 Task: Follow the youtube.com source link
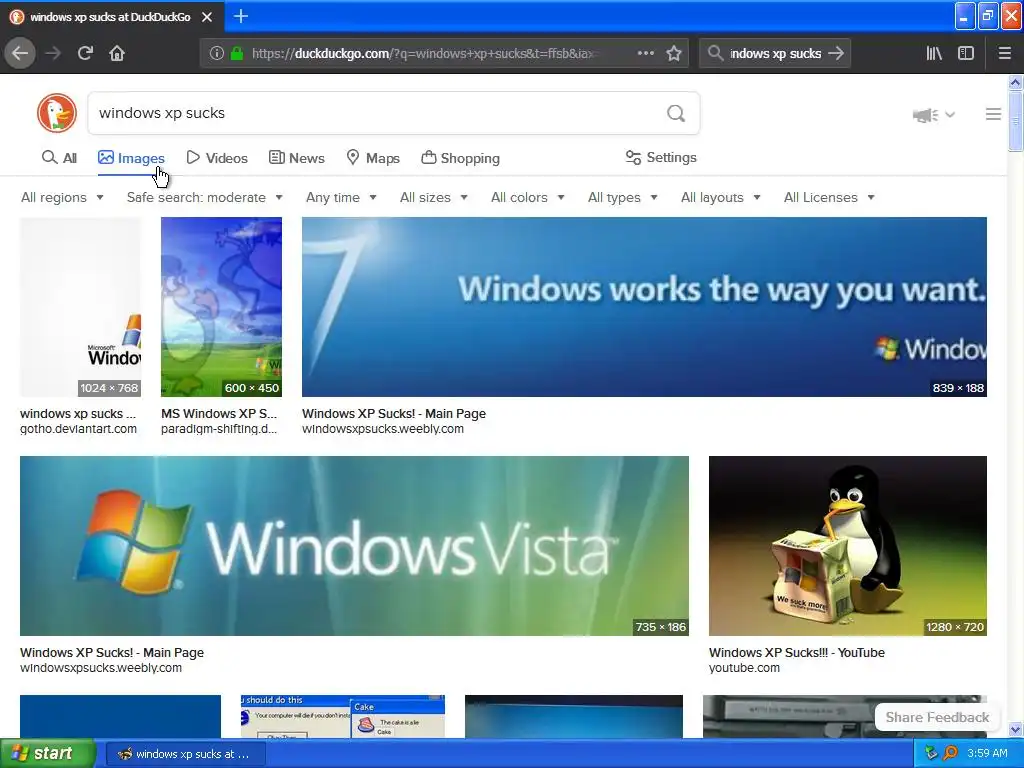click(744, 668)
